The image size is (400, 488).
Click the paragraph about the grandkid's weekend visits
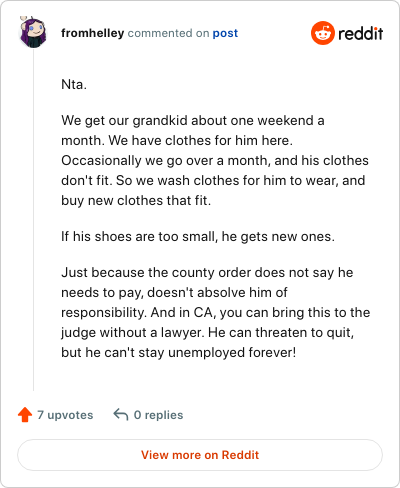[215, 160]
